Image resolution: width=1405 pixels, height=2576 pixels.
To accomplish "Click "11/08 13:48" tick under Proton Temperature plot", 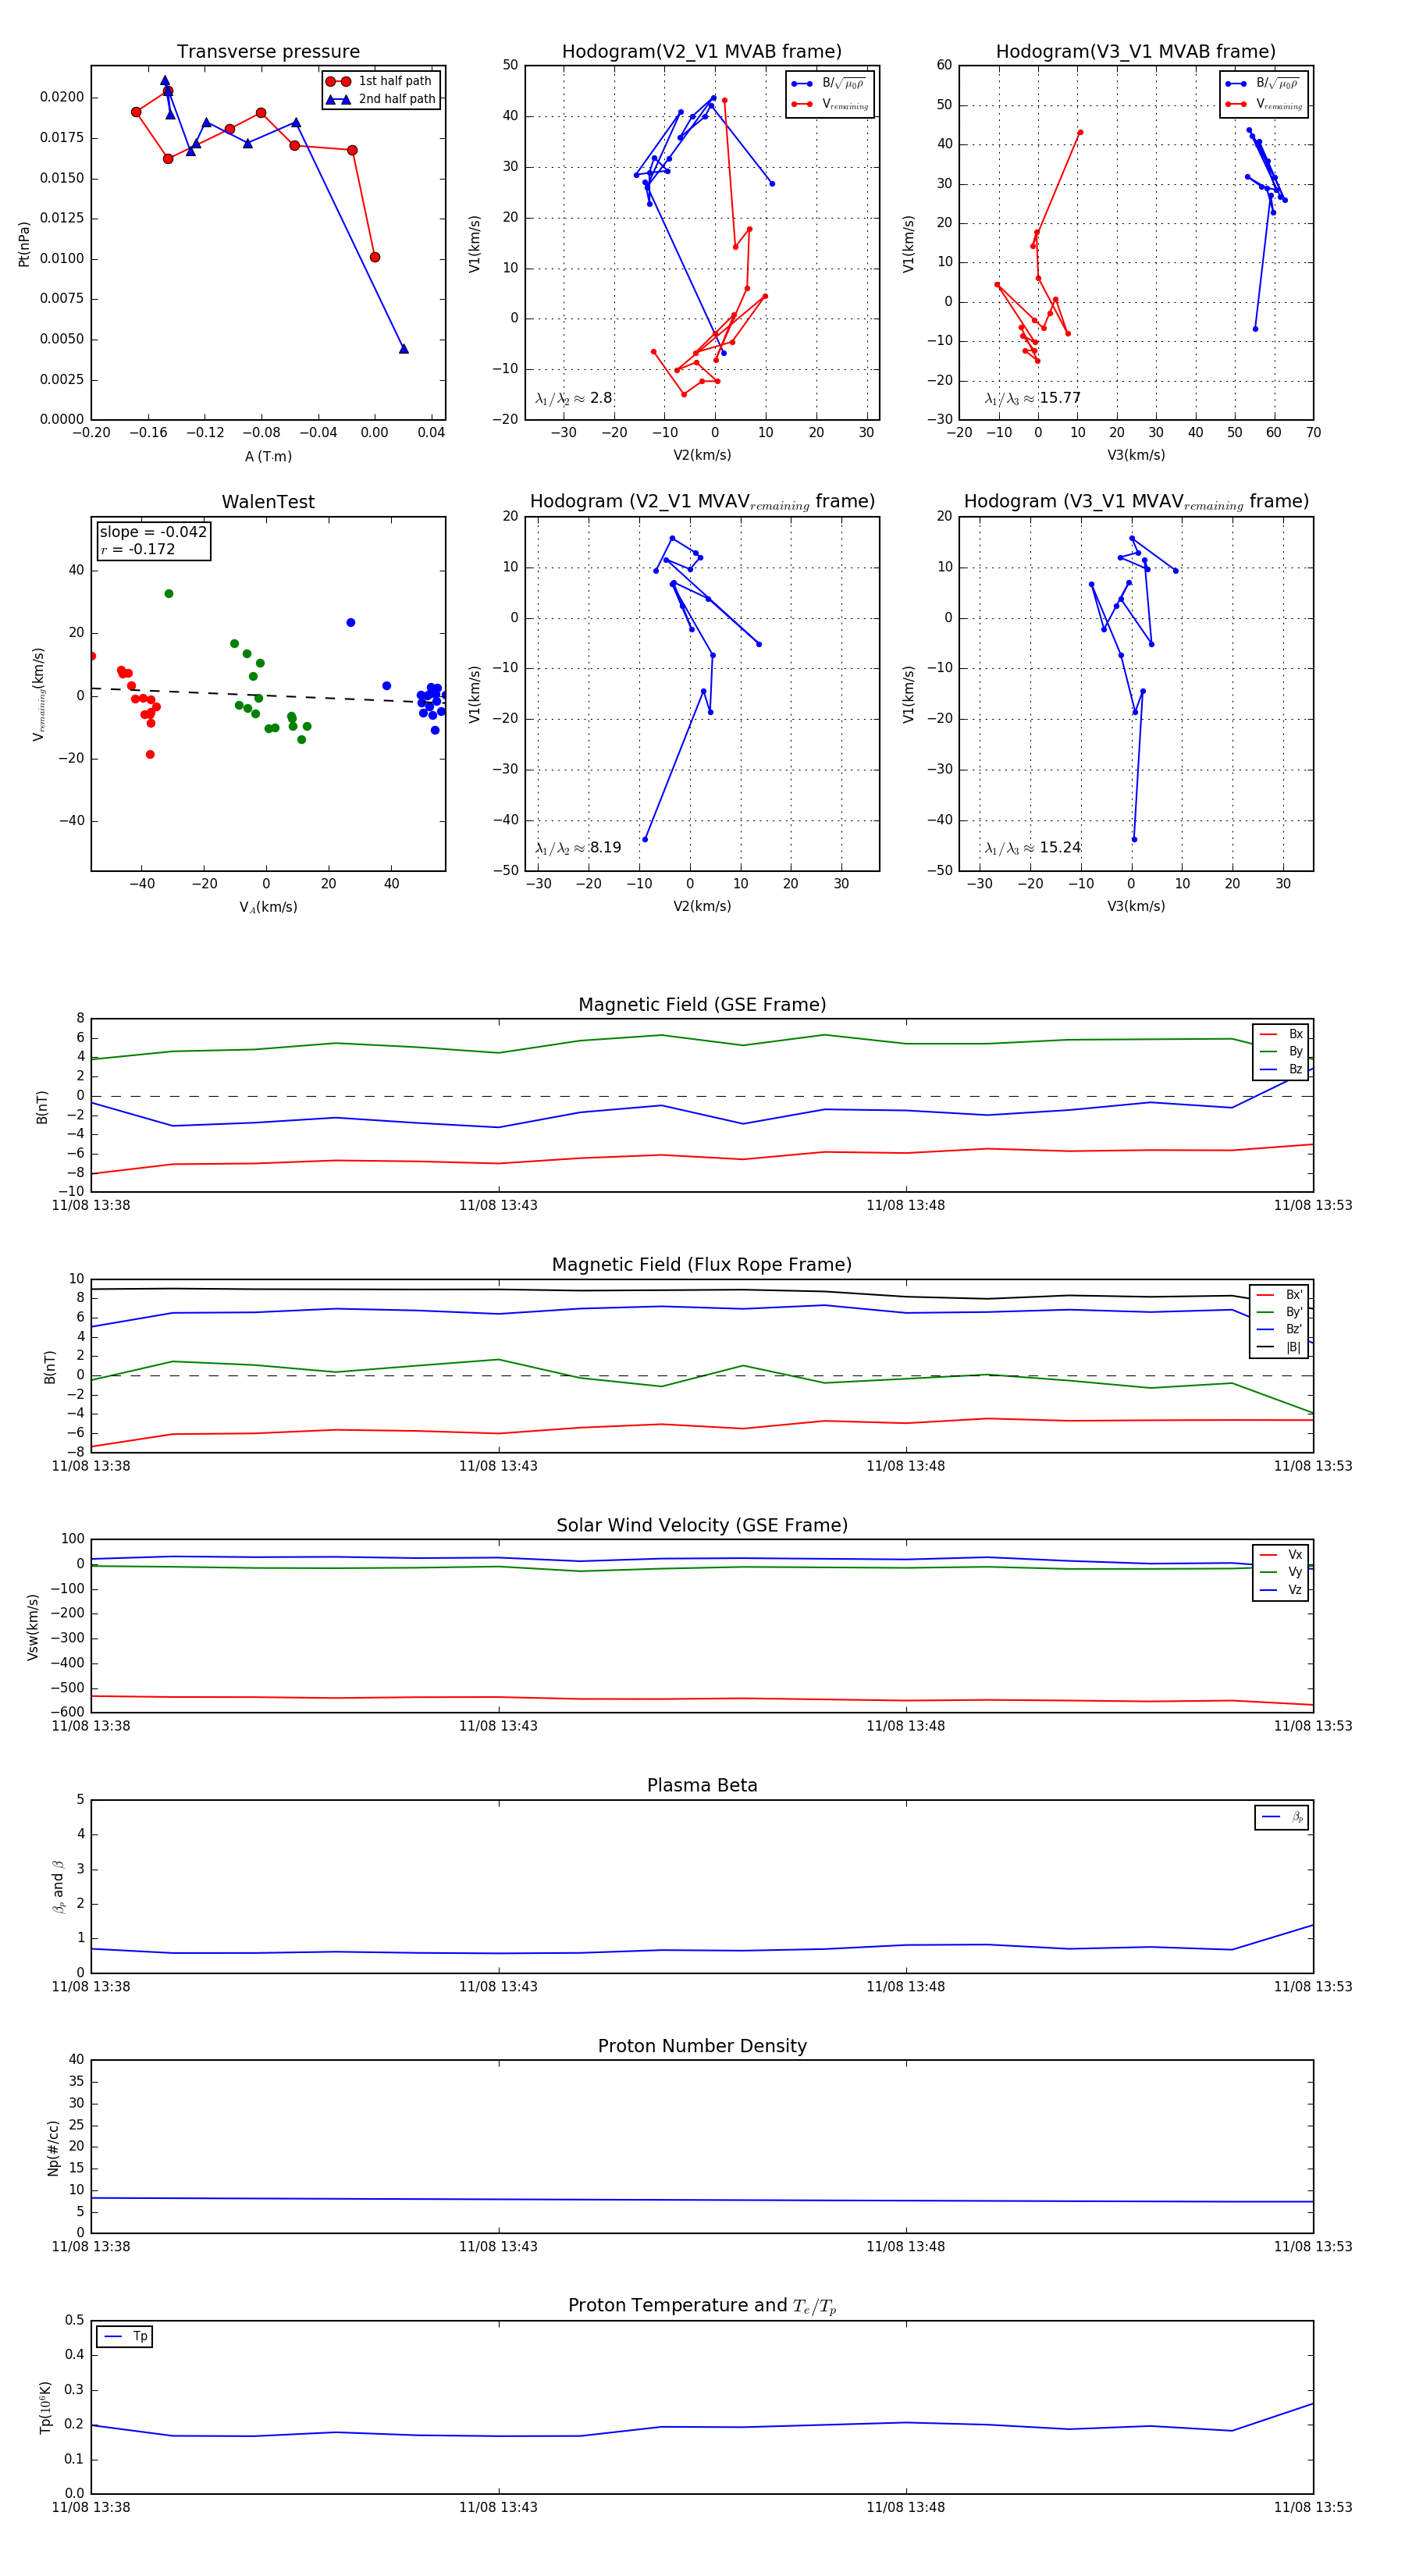I will coord(905,2507).
